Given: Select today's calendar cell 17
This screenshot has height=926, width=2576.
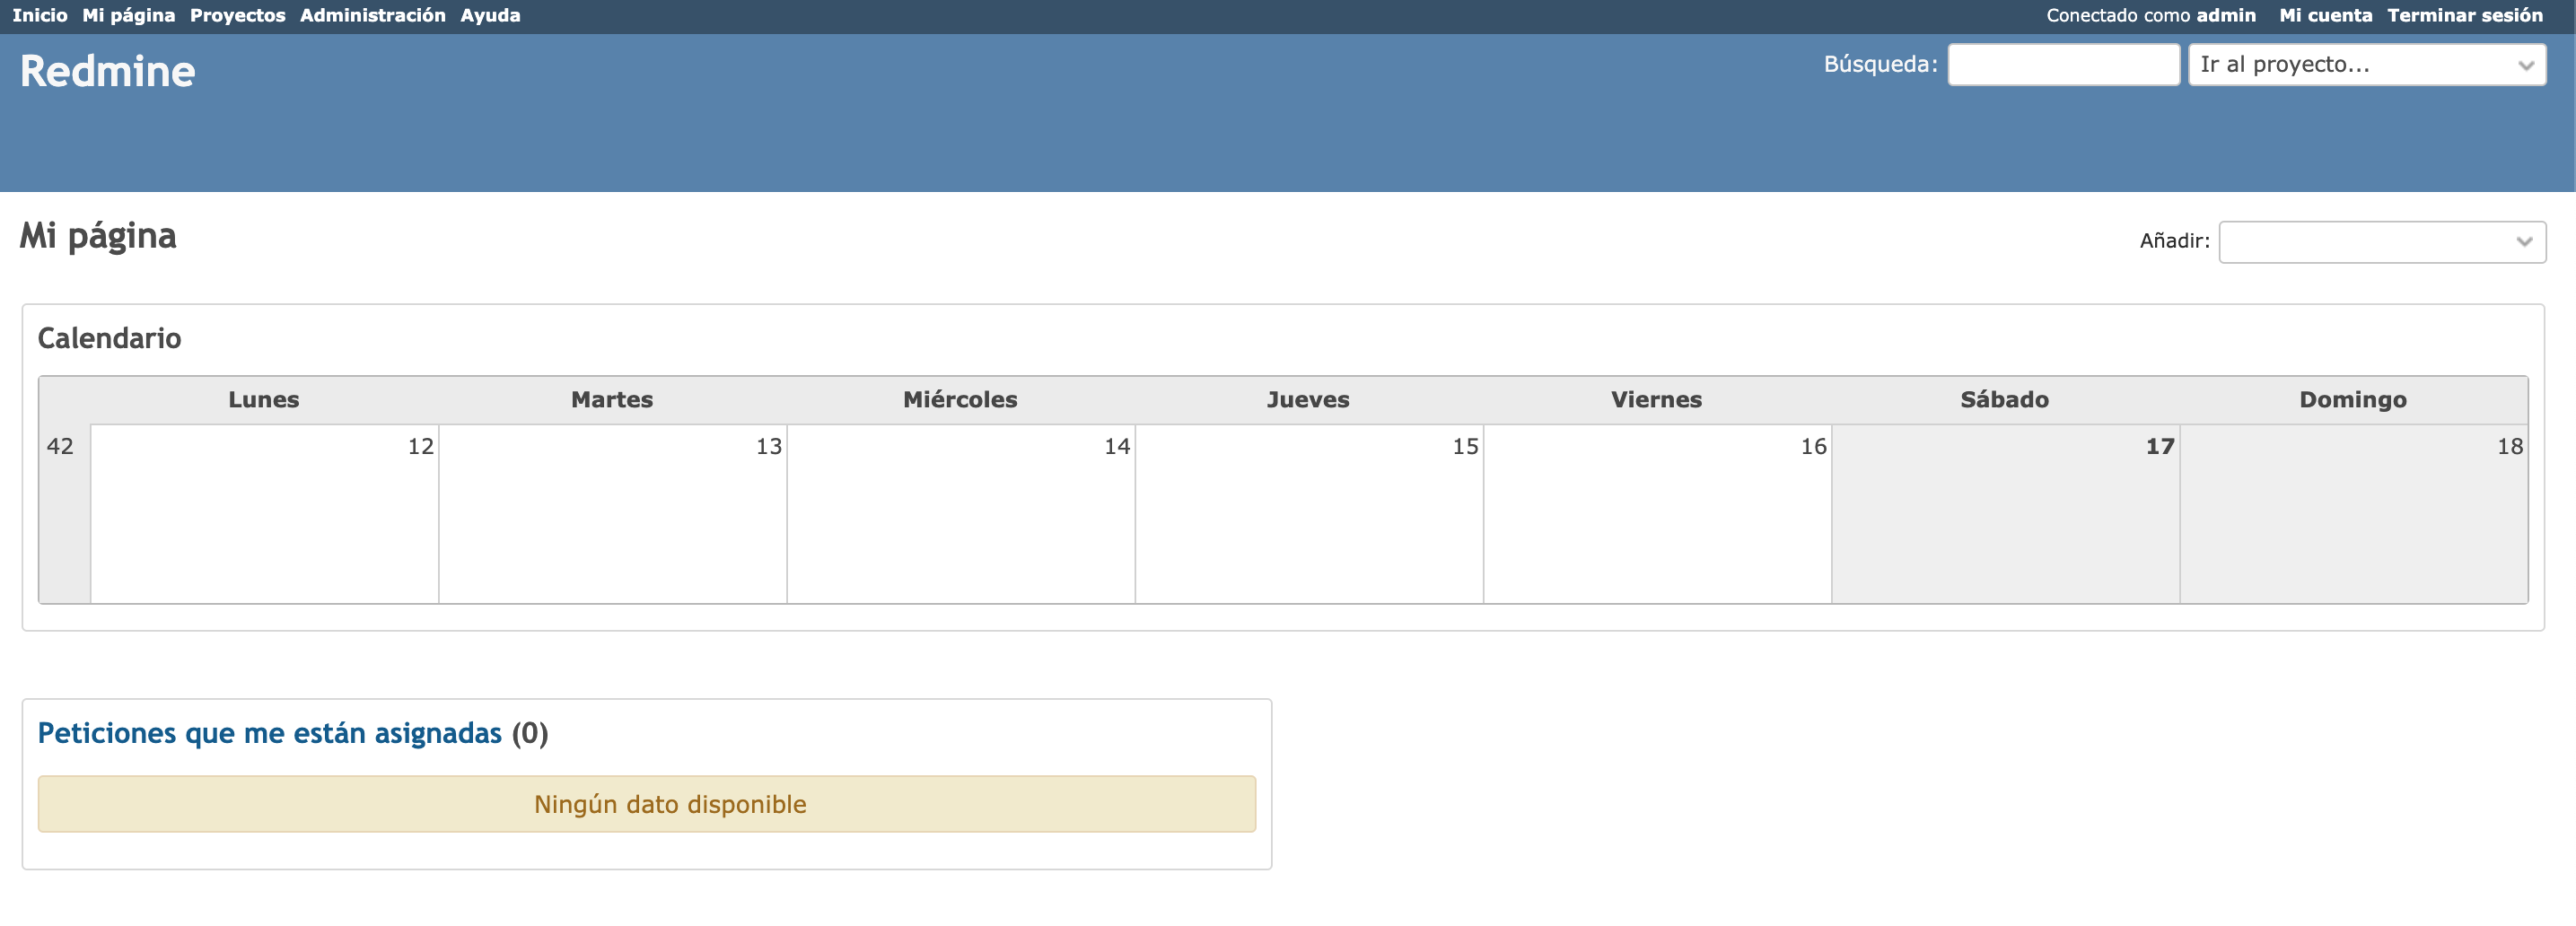Looking at the screenshot, I should tap(2005, 513).
